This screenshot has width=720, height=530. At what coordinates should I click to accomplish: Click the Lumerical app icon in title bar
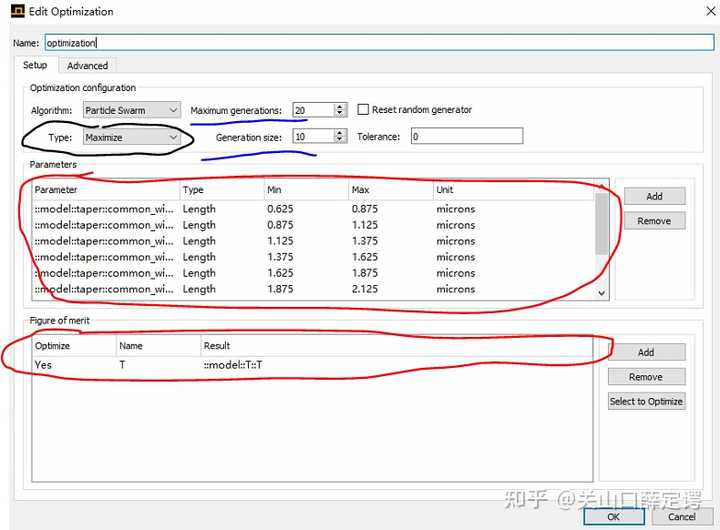pyautogui.click(x=17, y=11)
